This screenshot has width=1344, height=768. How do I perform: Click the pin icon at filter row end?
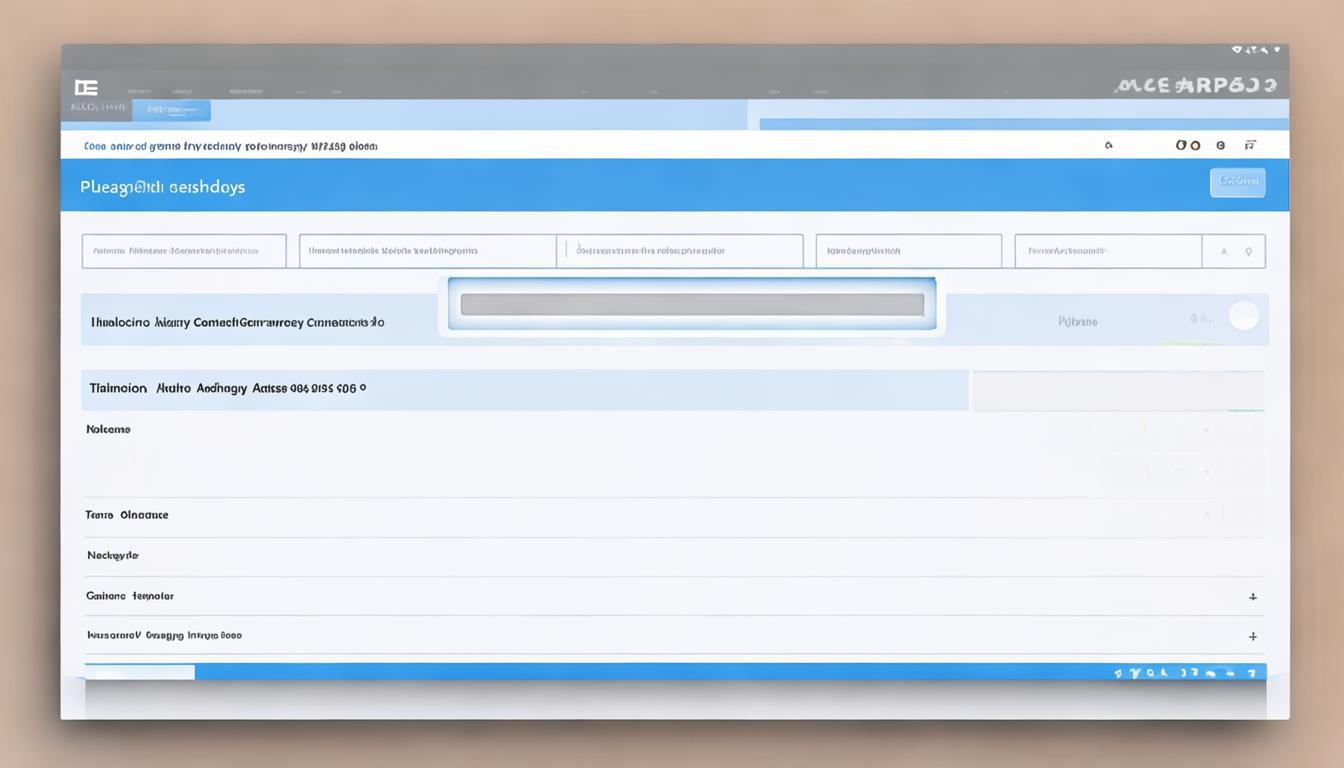(1248, 252)
